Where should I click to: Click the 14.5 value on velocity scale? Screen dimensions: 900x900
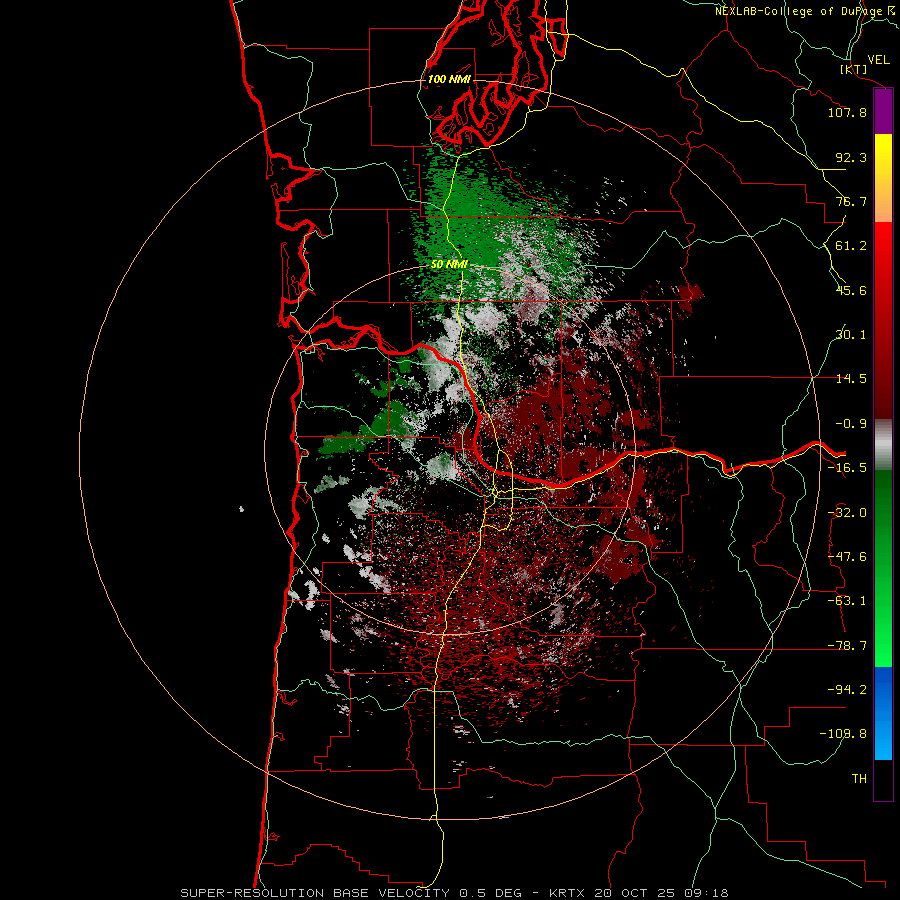tap(851, 379)
